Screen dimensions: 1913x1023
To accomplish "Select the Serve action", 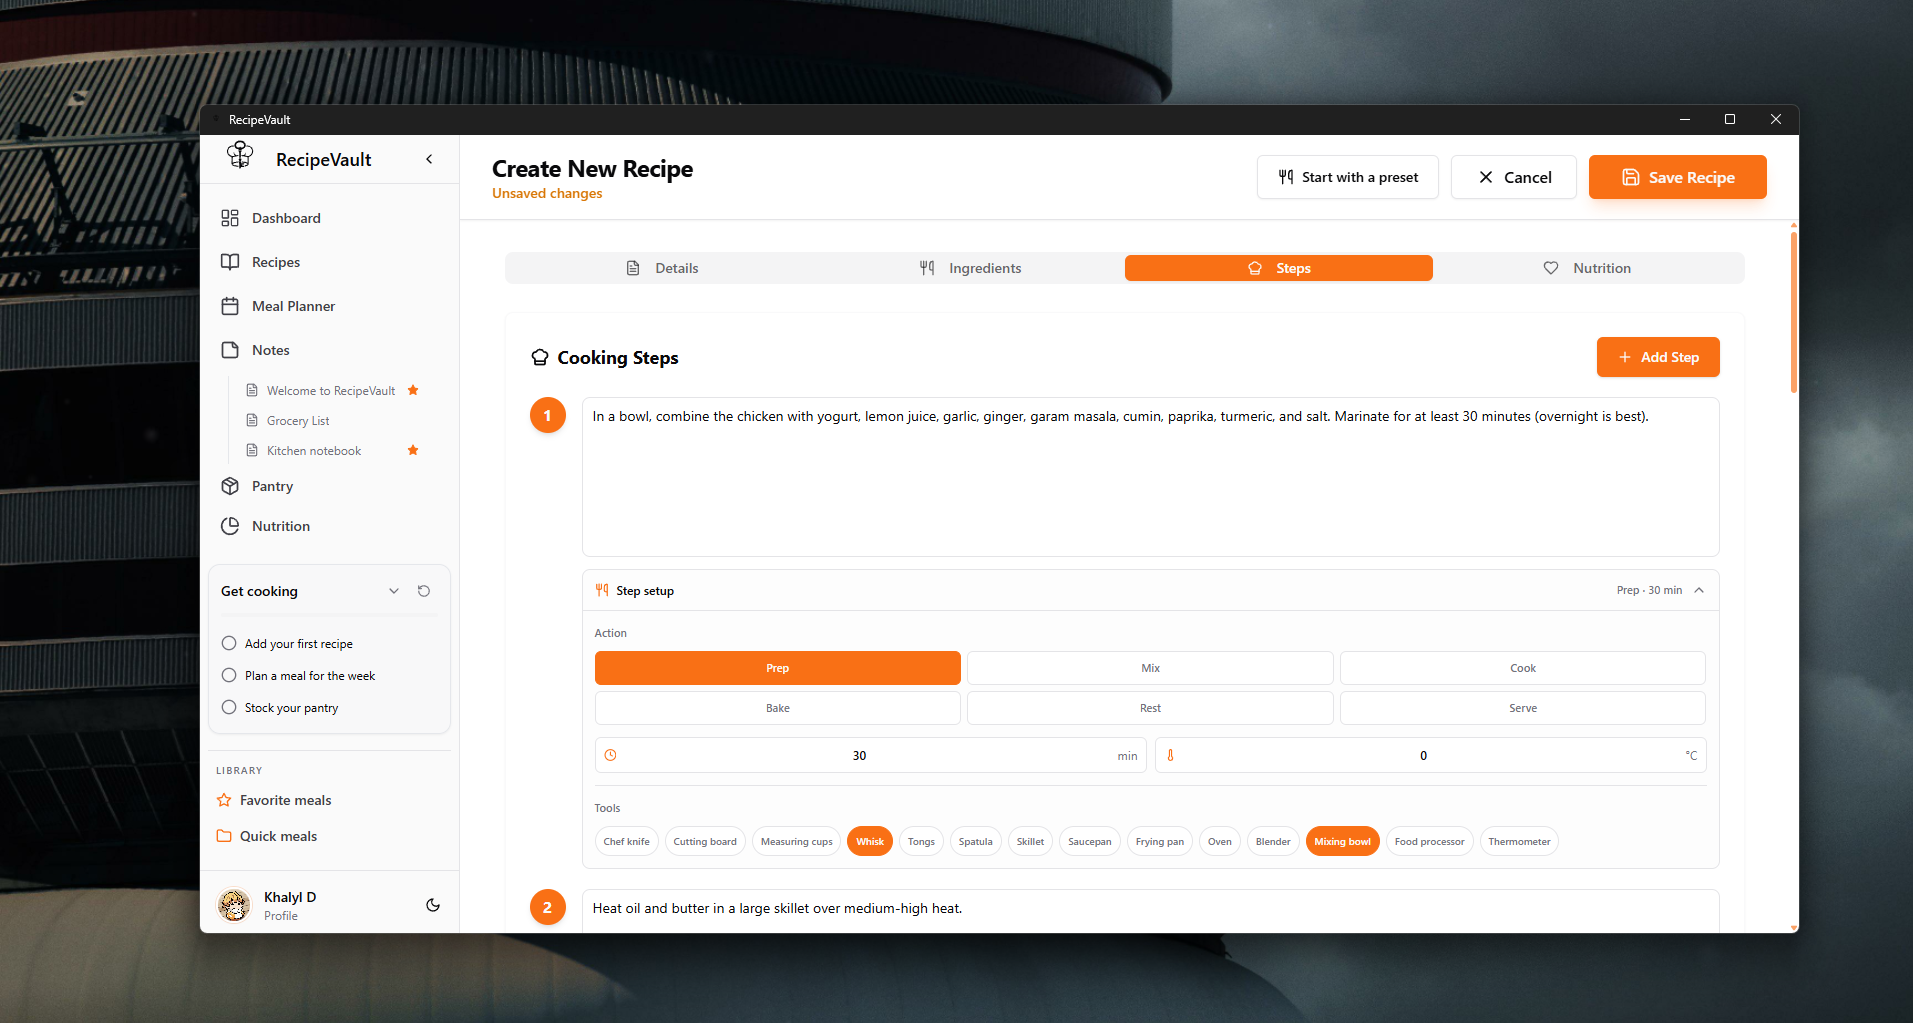I will click(x=1522, y=708).
